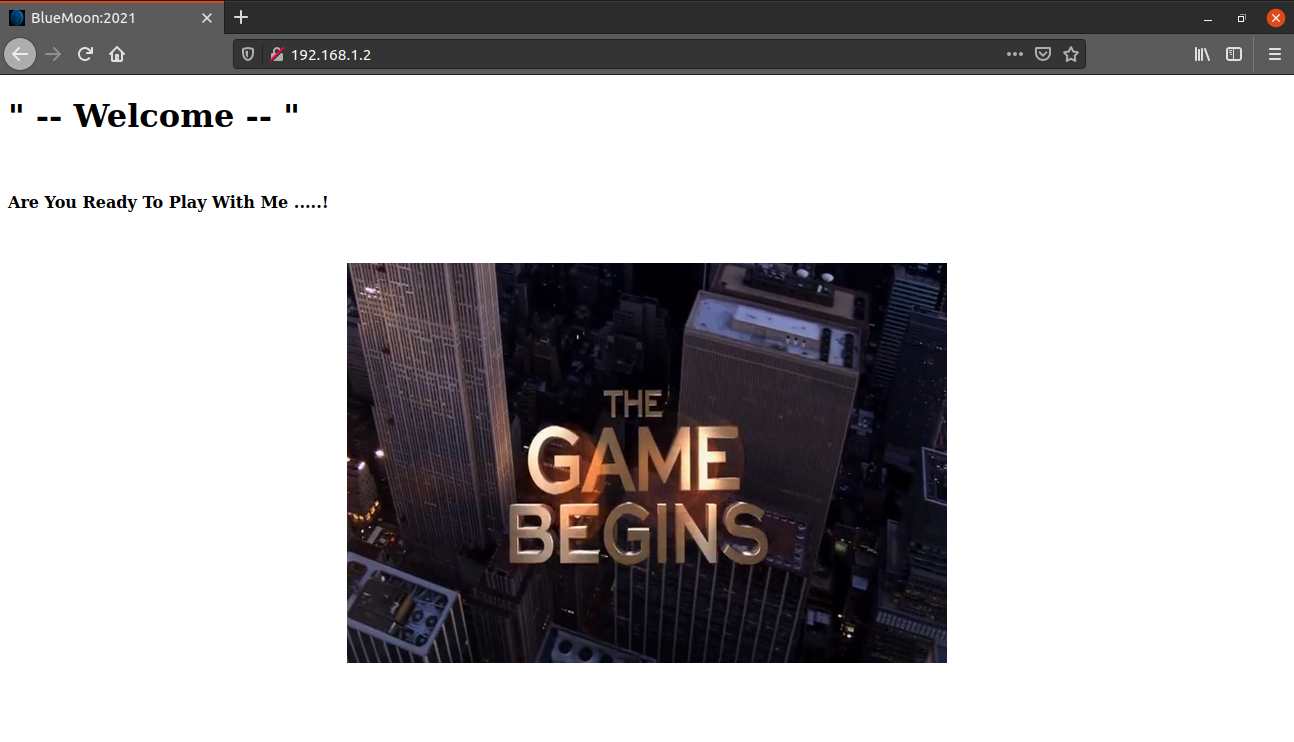Close the BlueMoon:2021 tab
The width and height of the screenshot is (1294, 742).
coord(207,18)
